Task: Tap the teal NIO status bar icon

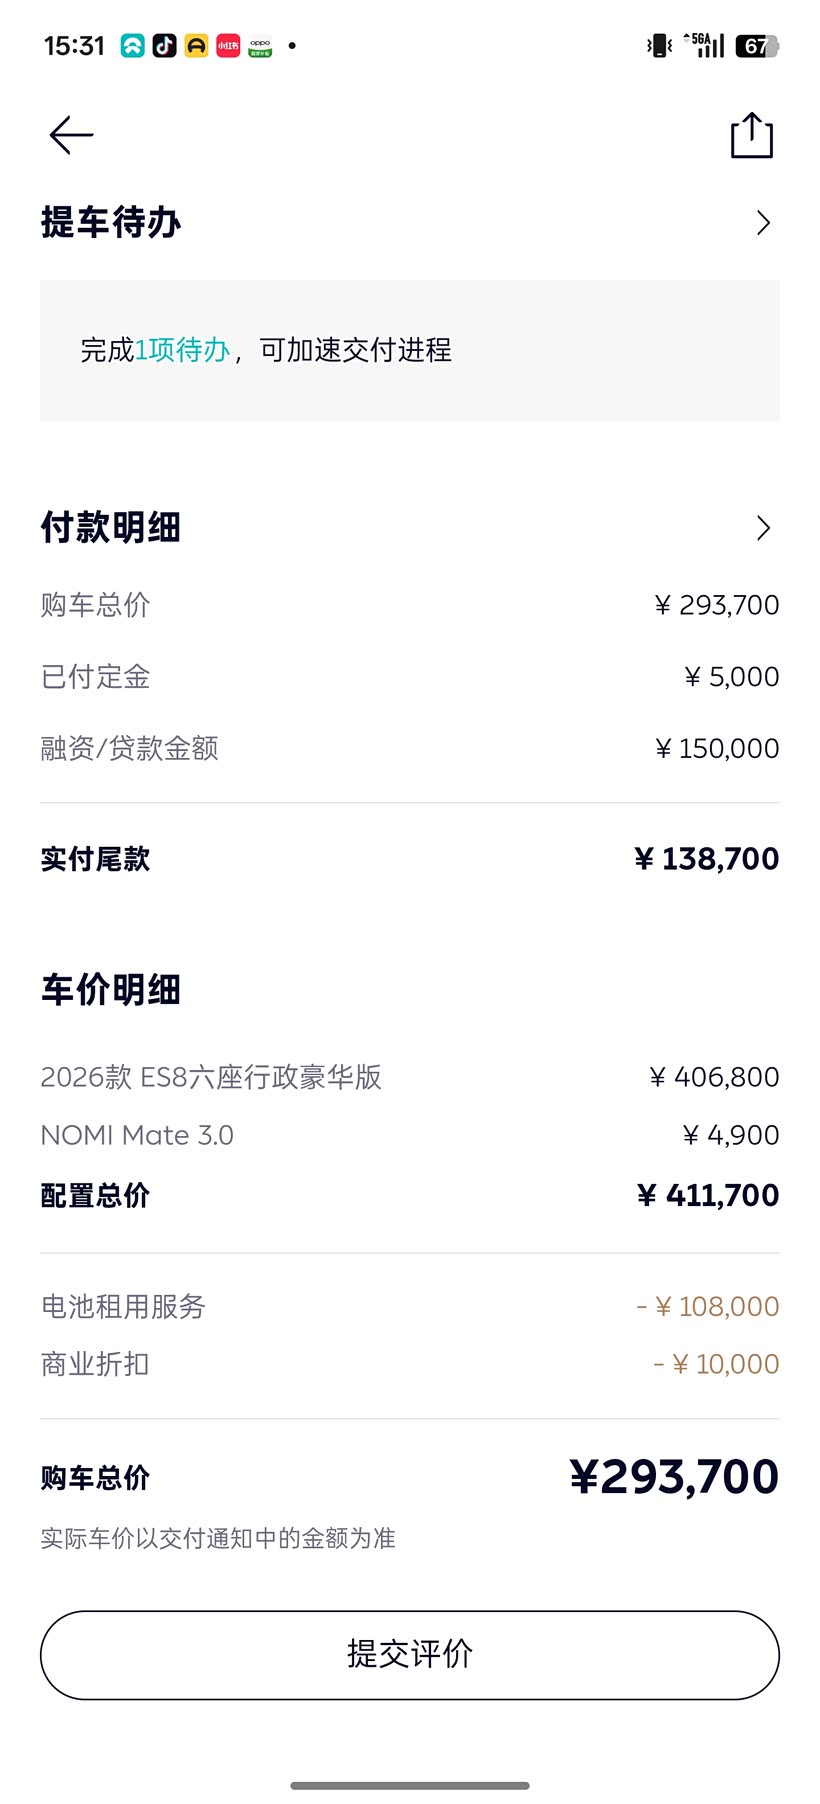Action: point(133,46)
